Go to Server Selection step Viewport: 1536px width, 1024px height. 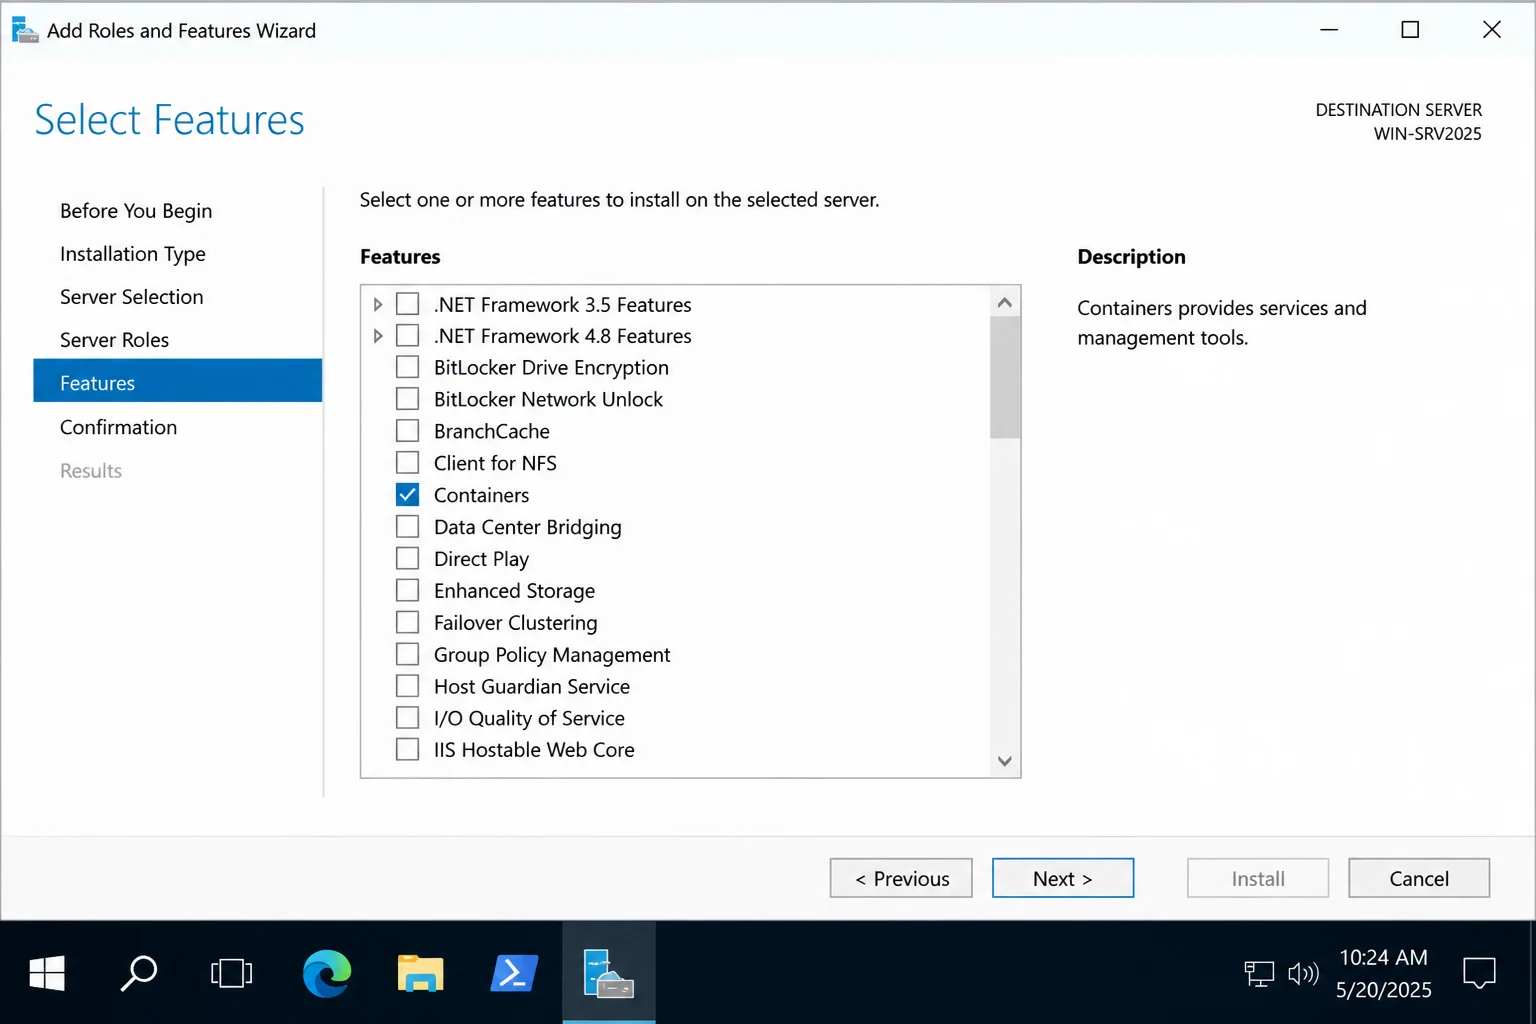pos(132,297)
